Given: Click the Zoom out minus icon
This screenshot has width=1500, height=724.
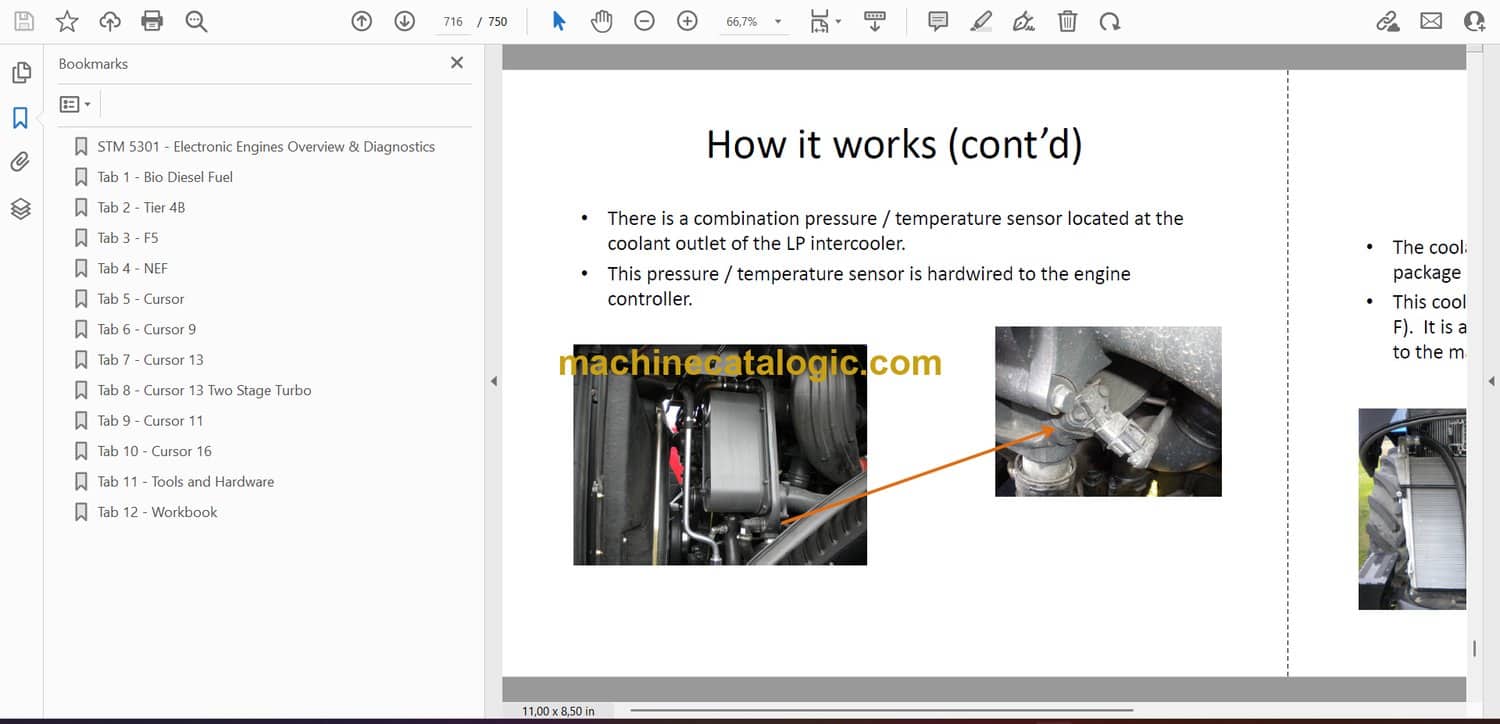Looking at the screenshot, I should coord(644,21).
